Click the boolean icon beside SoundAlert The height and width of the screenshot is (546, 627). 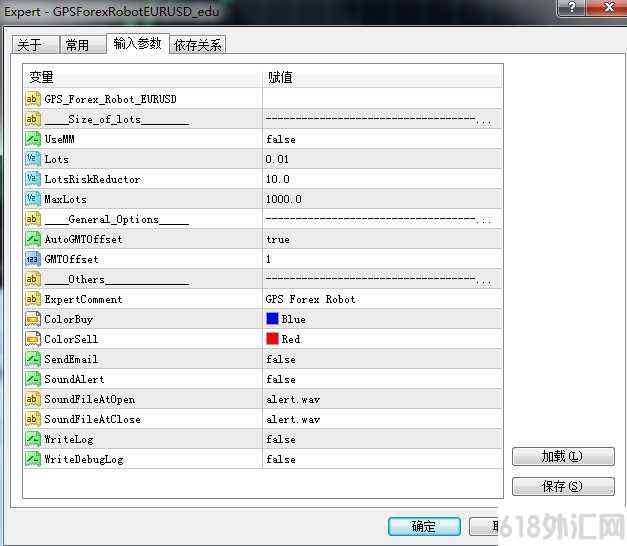coord(32,379)
